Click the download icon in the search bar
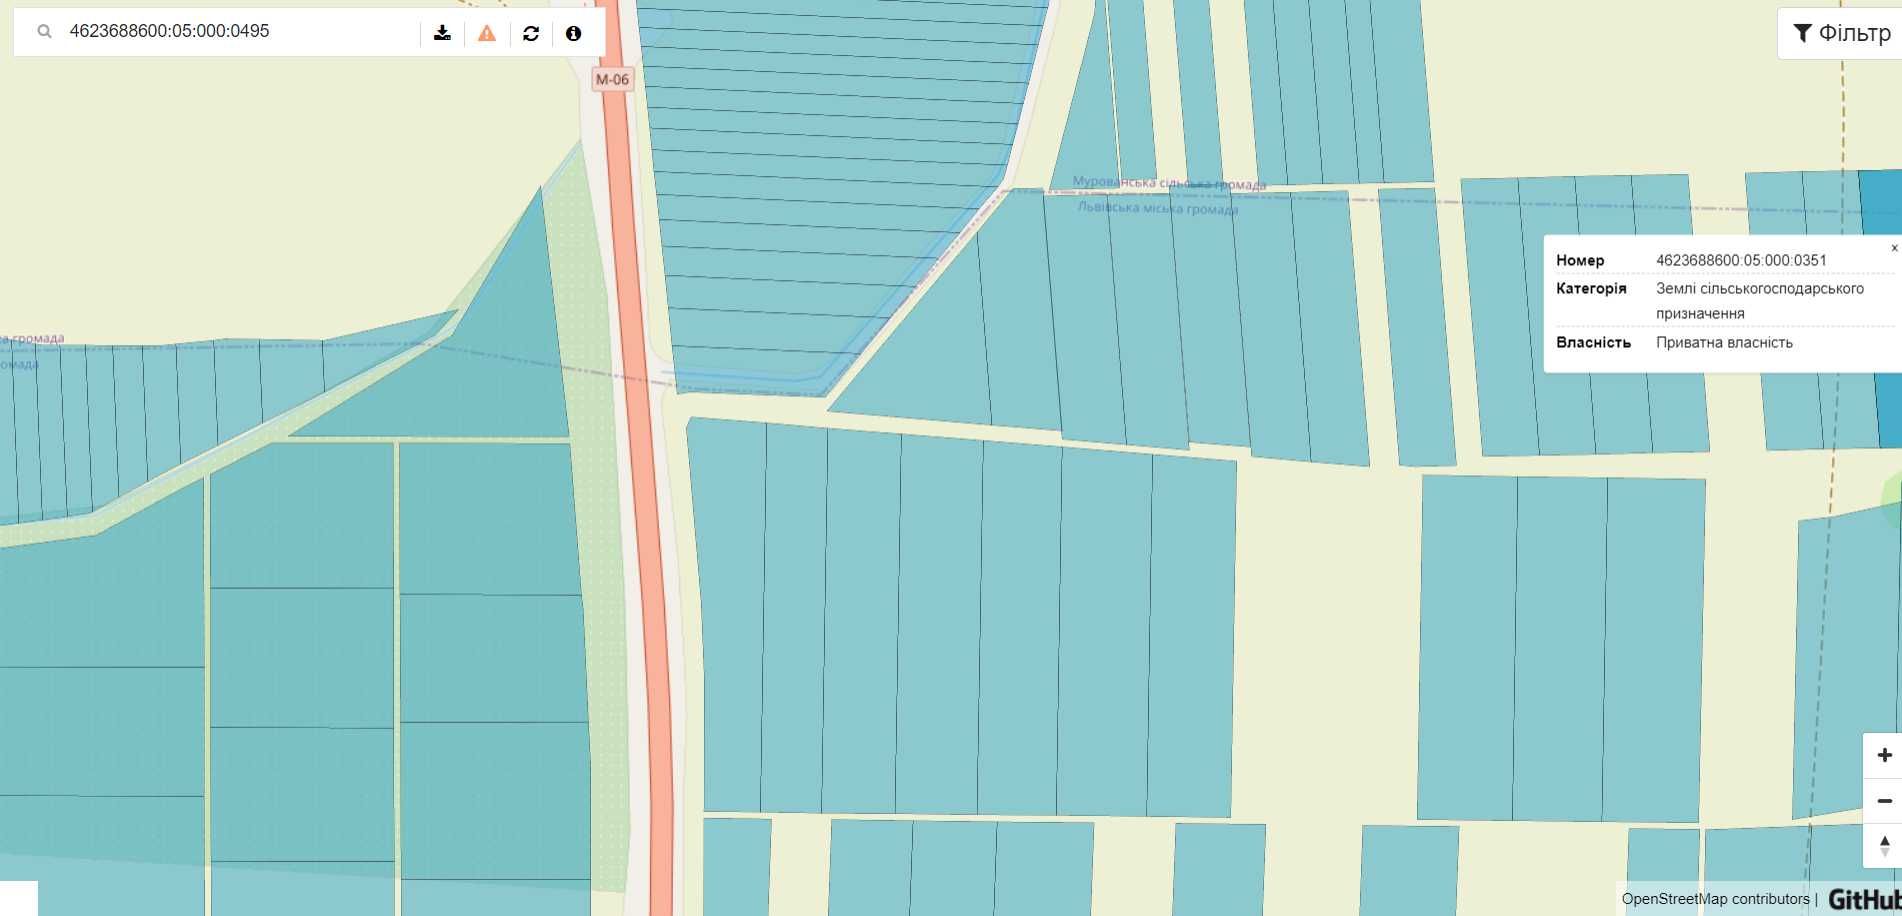 tap(442, 33)
